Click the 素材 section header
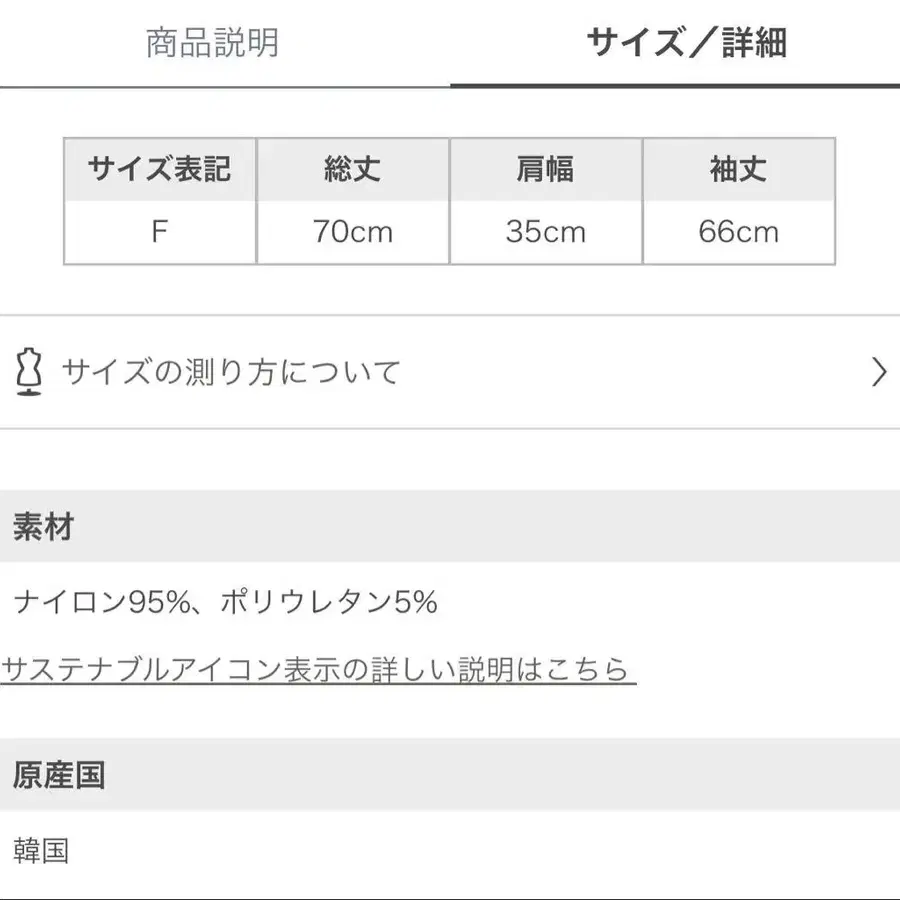This screenshot has height=900, width=900. (x=44, y=527)
